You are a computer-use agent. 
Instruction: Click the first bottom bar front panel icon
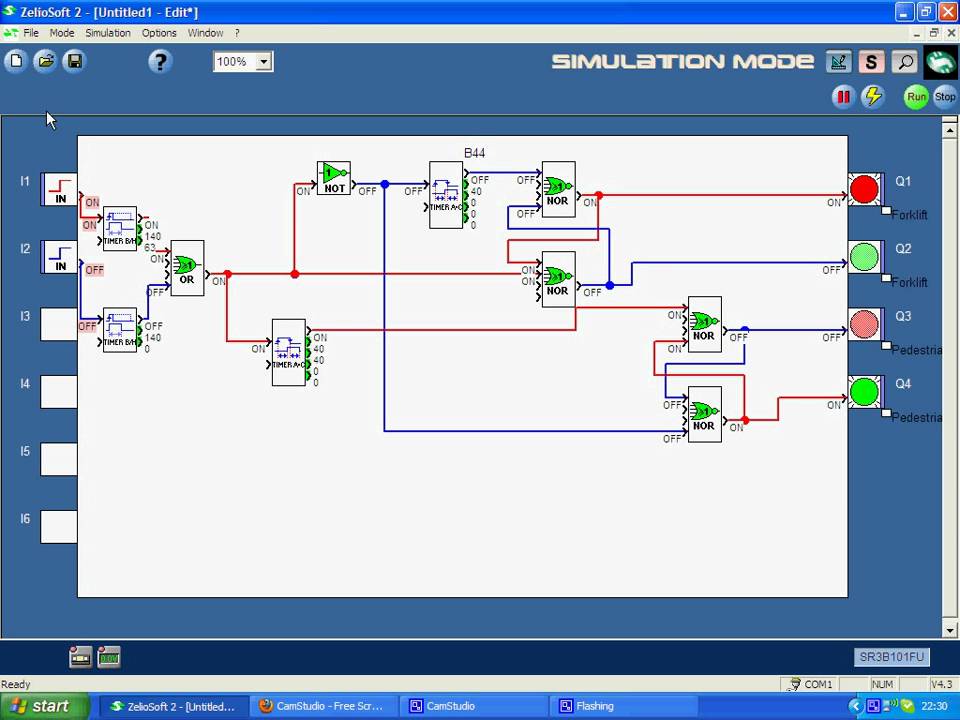[x=80, y=657]
